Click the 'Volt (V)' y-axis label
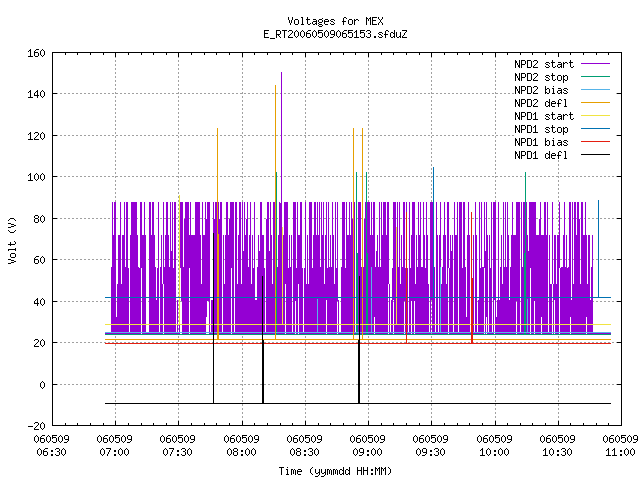 click(13, 241)
